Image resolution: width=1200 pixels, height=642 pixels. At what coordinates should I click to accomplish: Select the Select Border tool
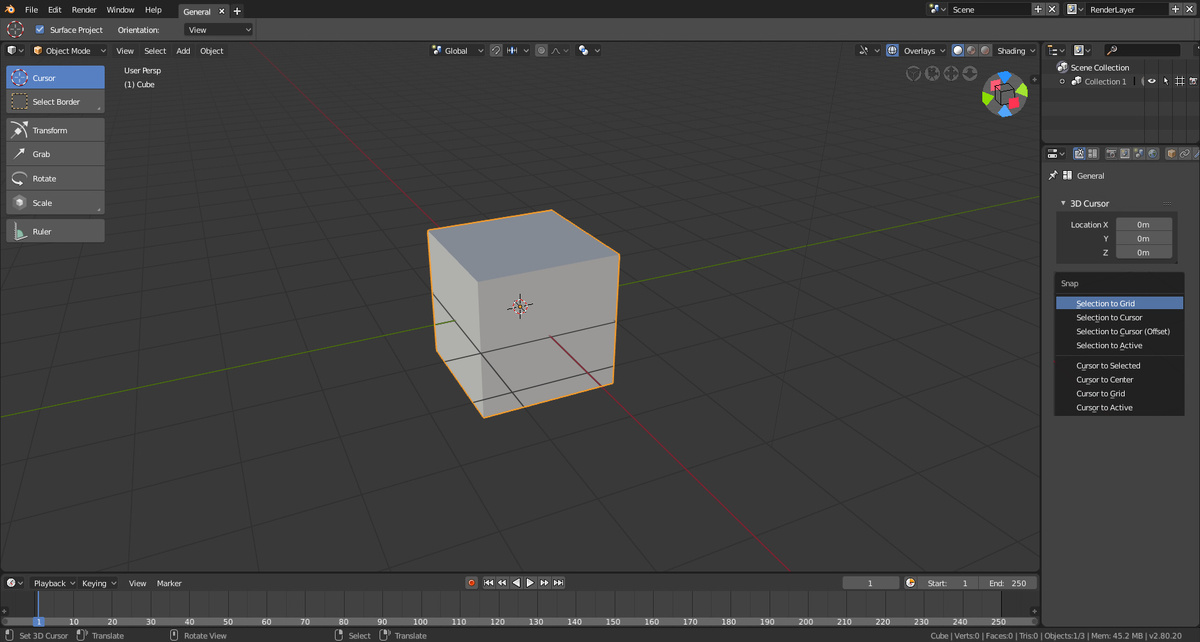pyautogui.click(x=55, y=101)
